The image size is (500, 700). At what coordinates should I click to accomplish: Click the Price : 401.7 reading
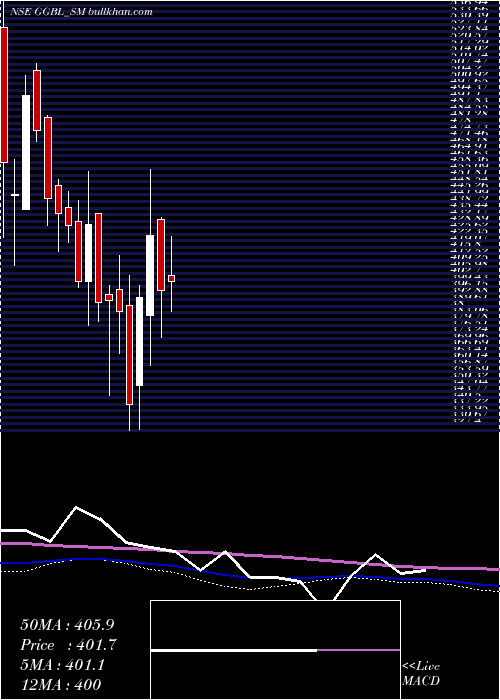coord(69,645)
